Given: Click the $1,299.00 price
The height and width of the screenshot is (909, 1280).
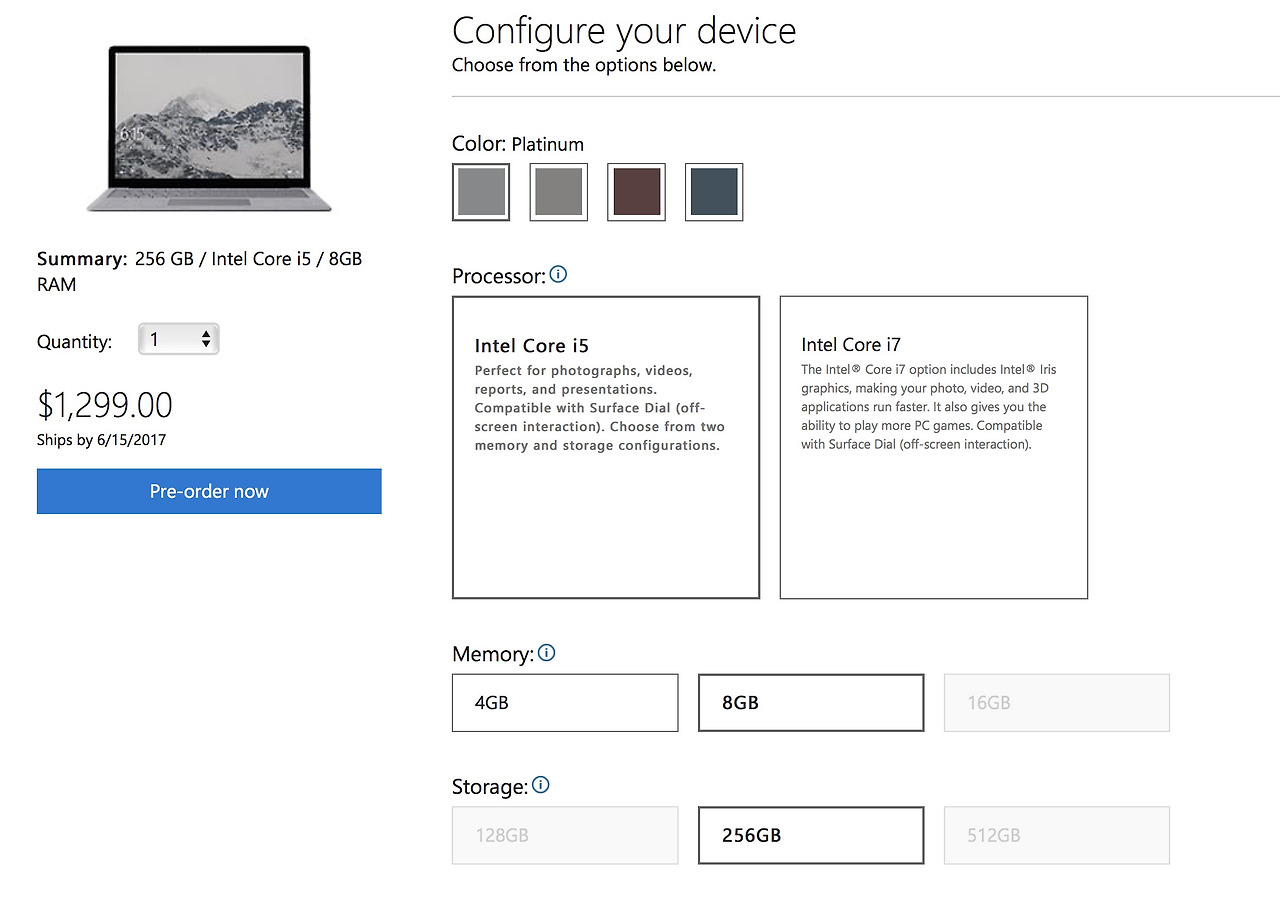Looking at the screenshot, I should 105,405.
